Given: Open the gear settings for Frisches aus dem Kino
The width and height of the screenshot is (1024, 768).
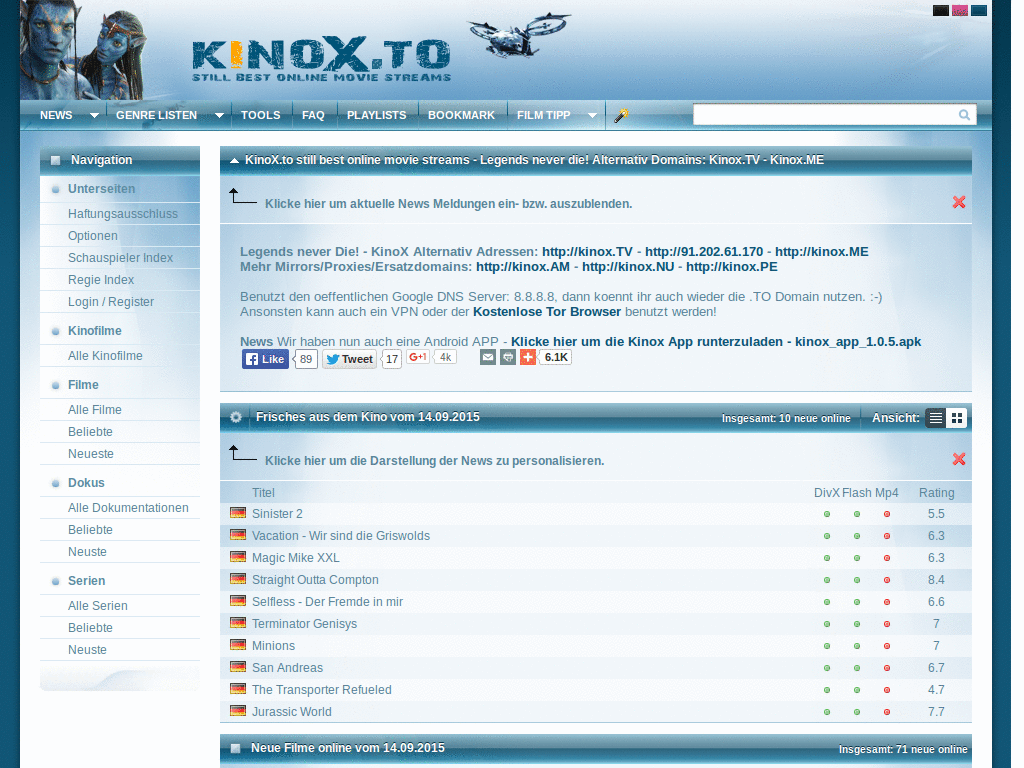Looking at the screenshot, I should [236, 417].
